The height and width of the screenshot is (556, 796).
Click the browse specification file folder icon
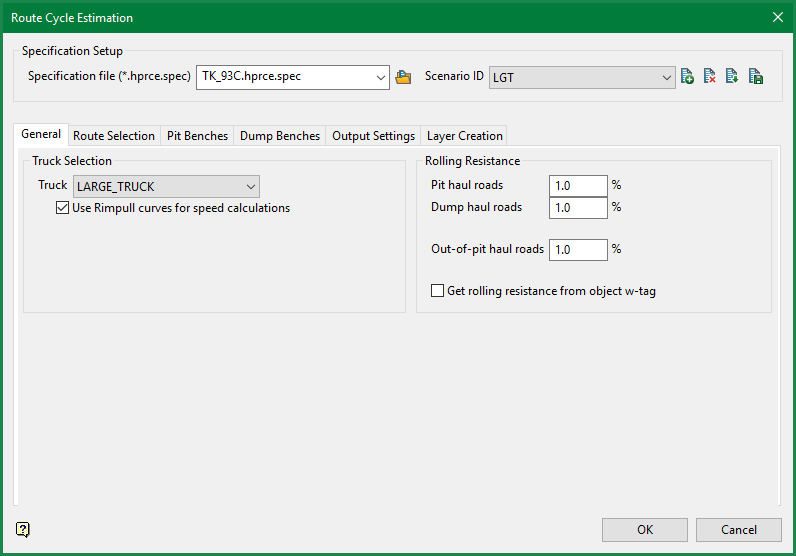click(x=403, y=77)
